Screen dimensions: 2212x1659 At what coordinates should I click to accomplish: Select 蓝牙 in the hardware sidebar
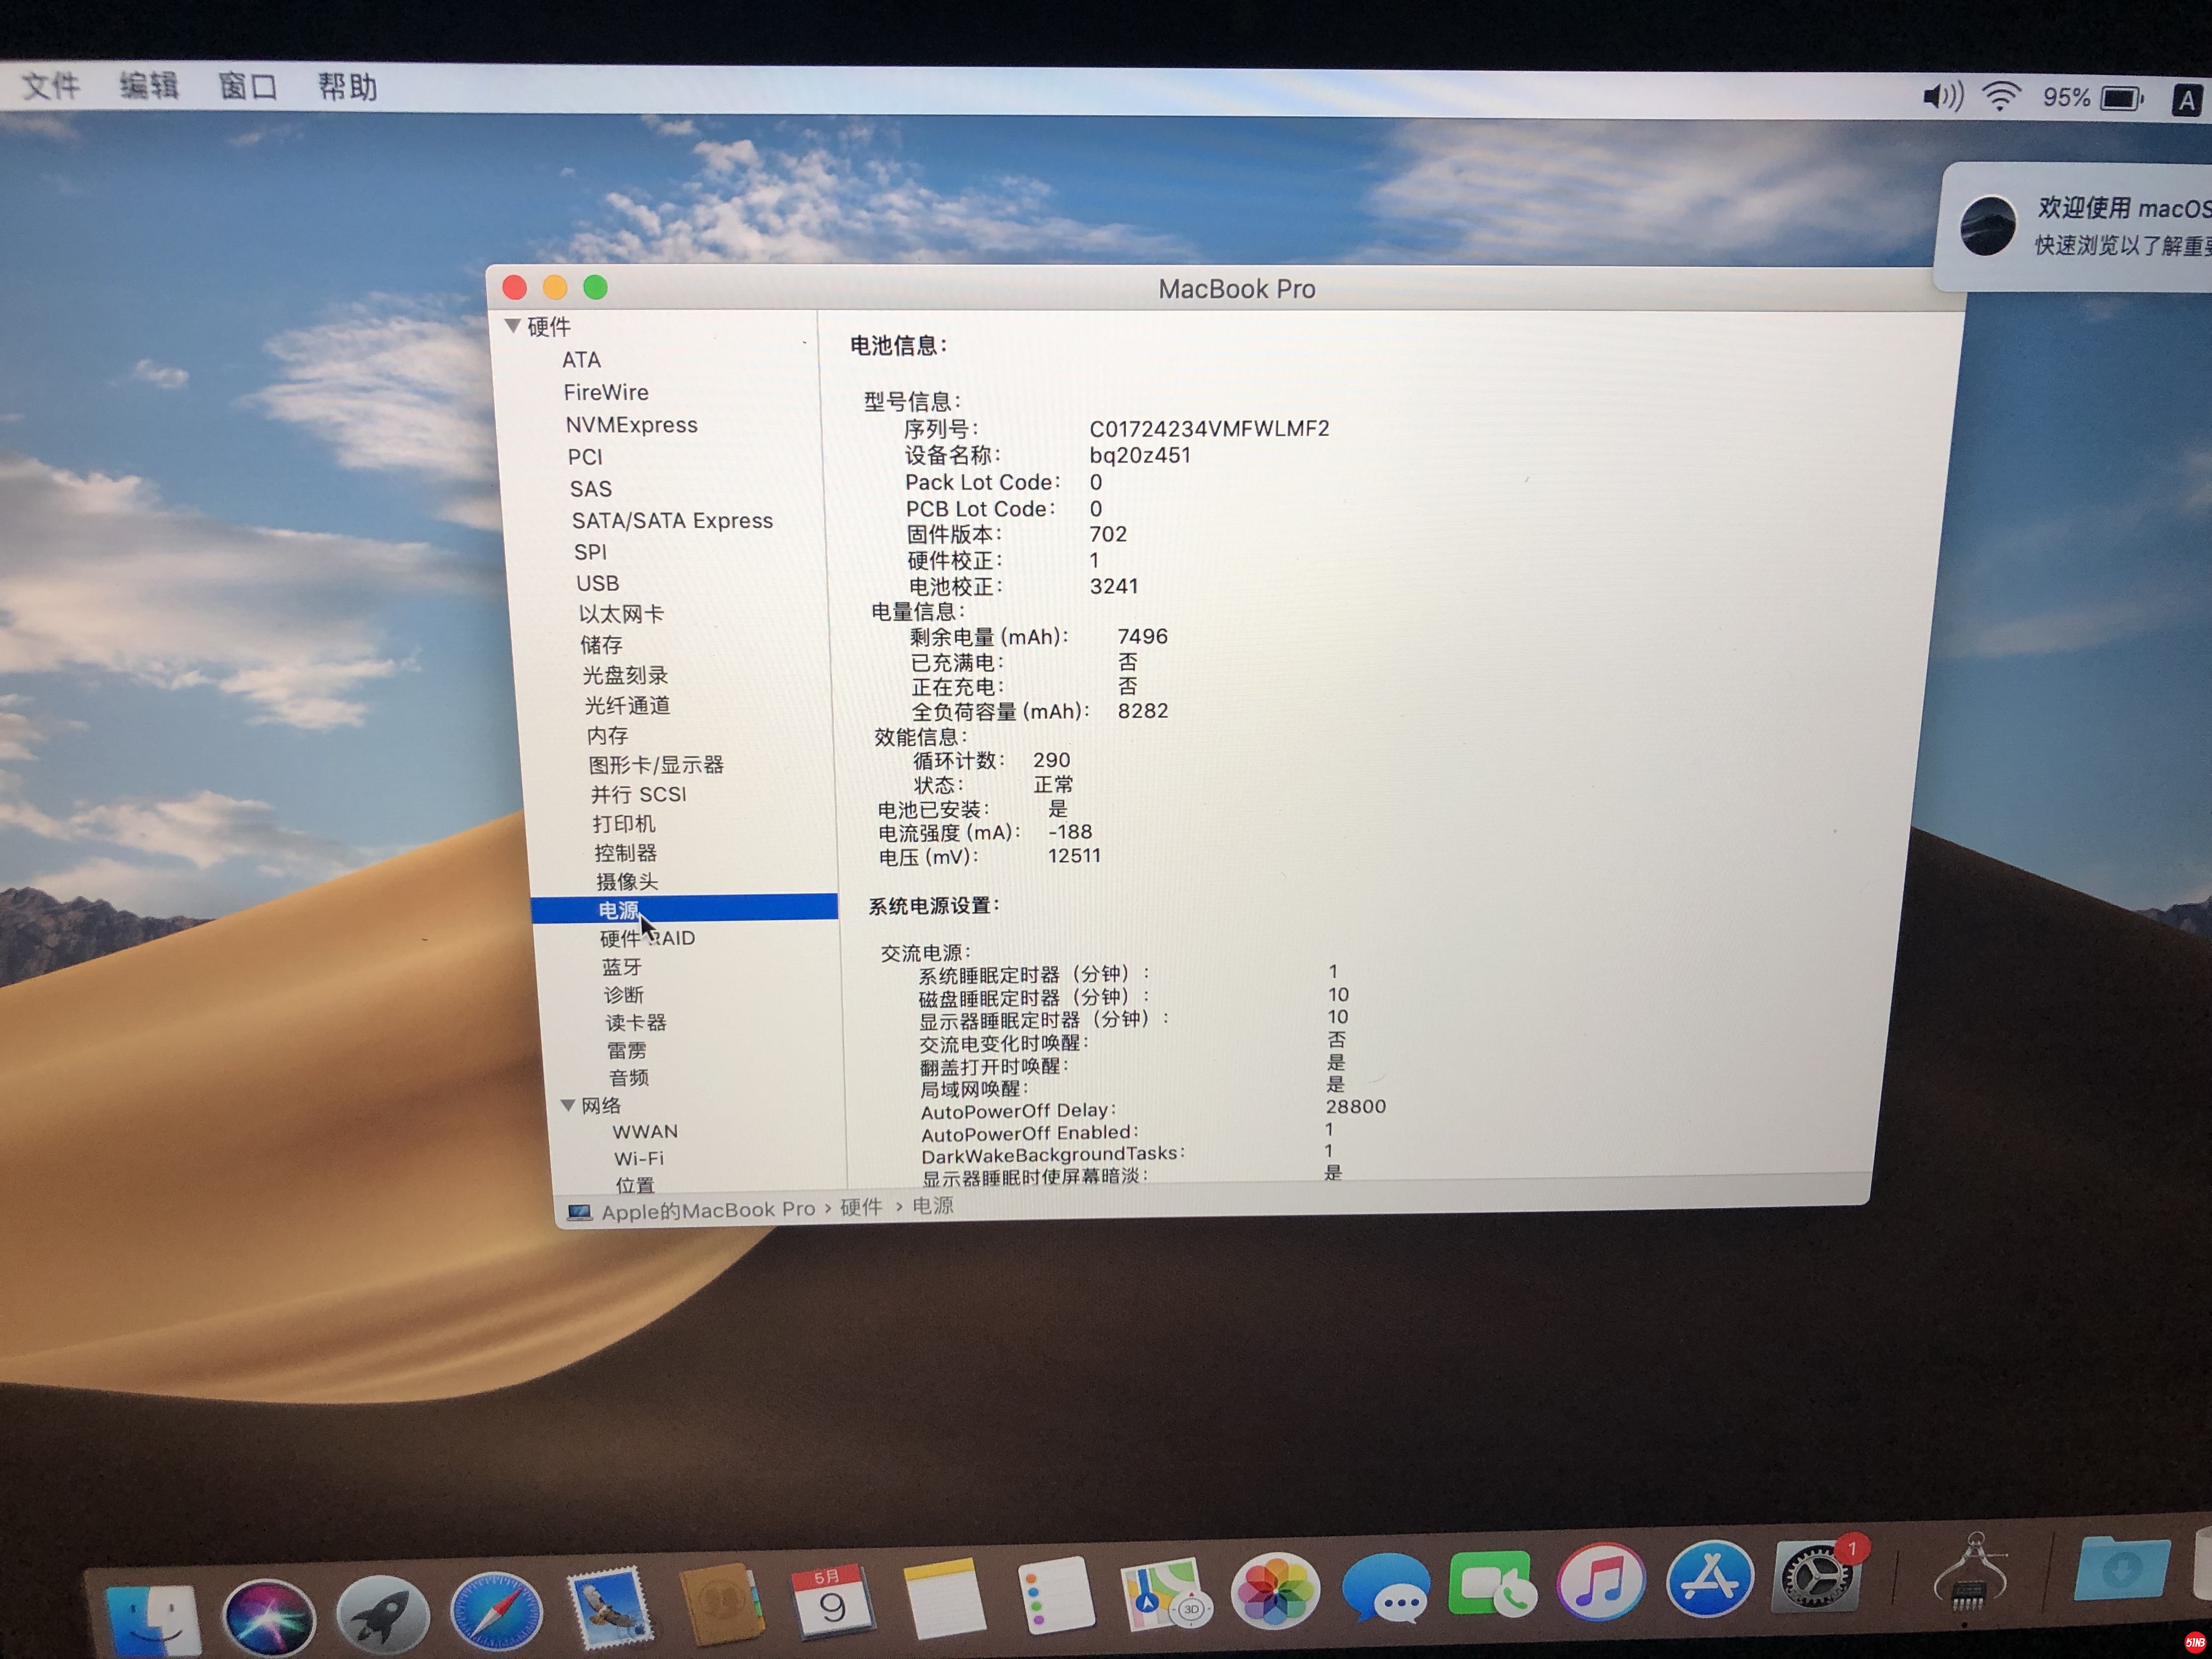[621, 967]
